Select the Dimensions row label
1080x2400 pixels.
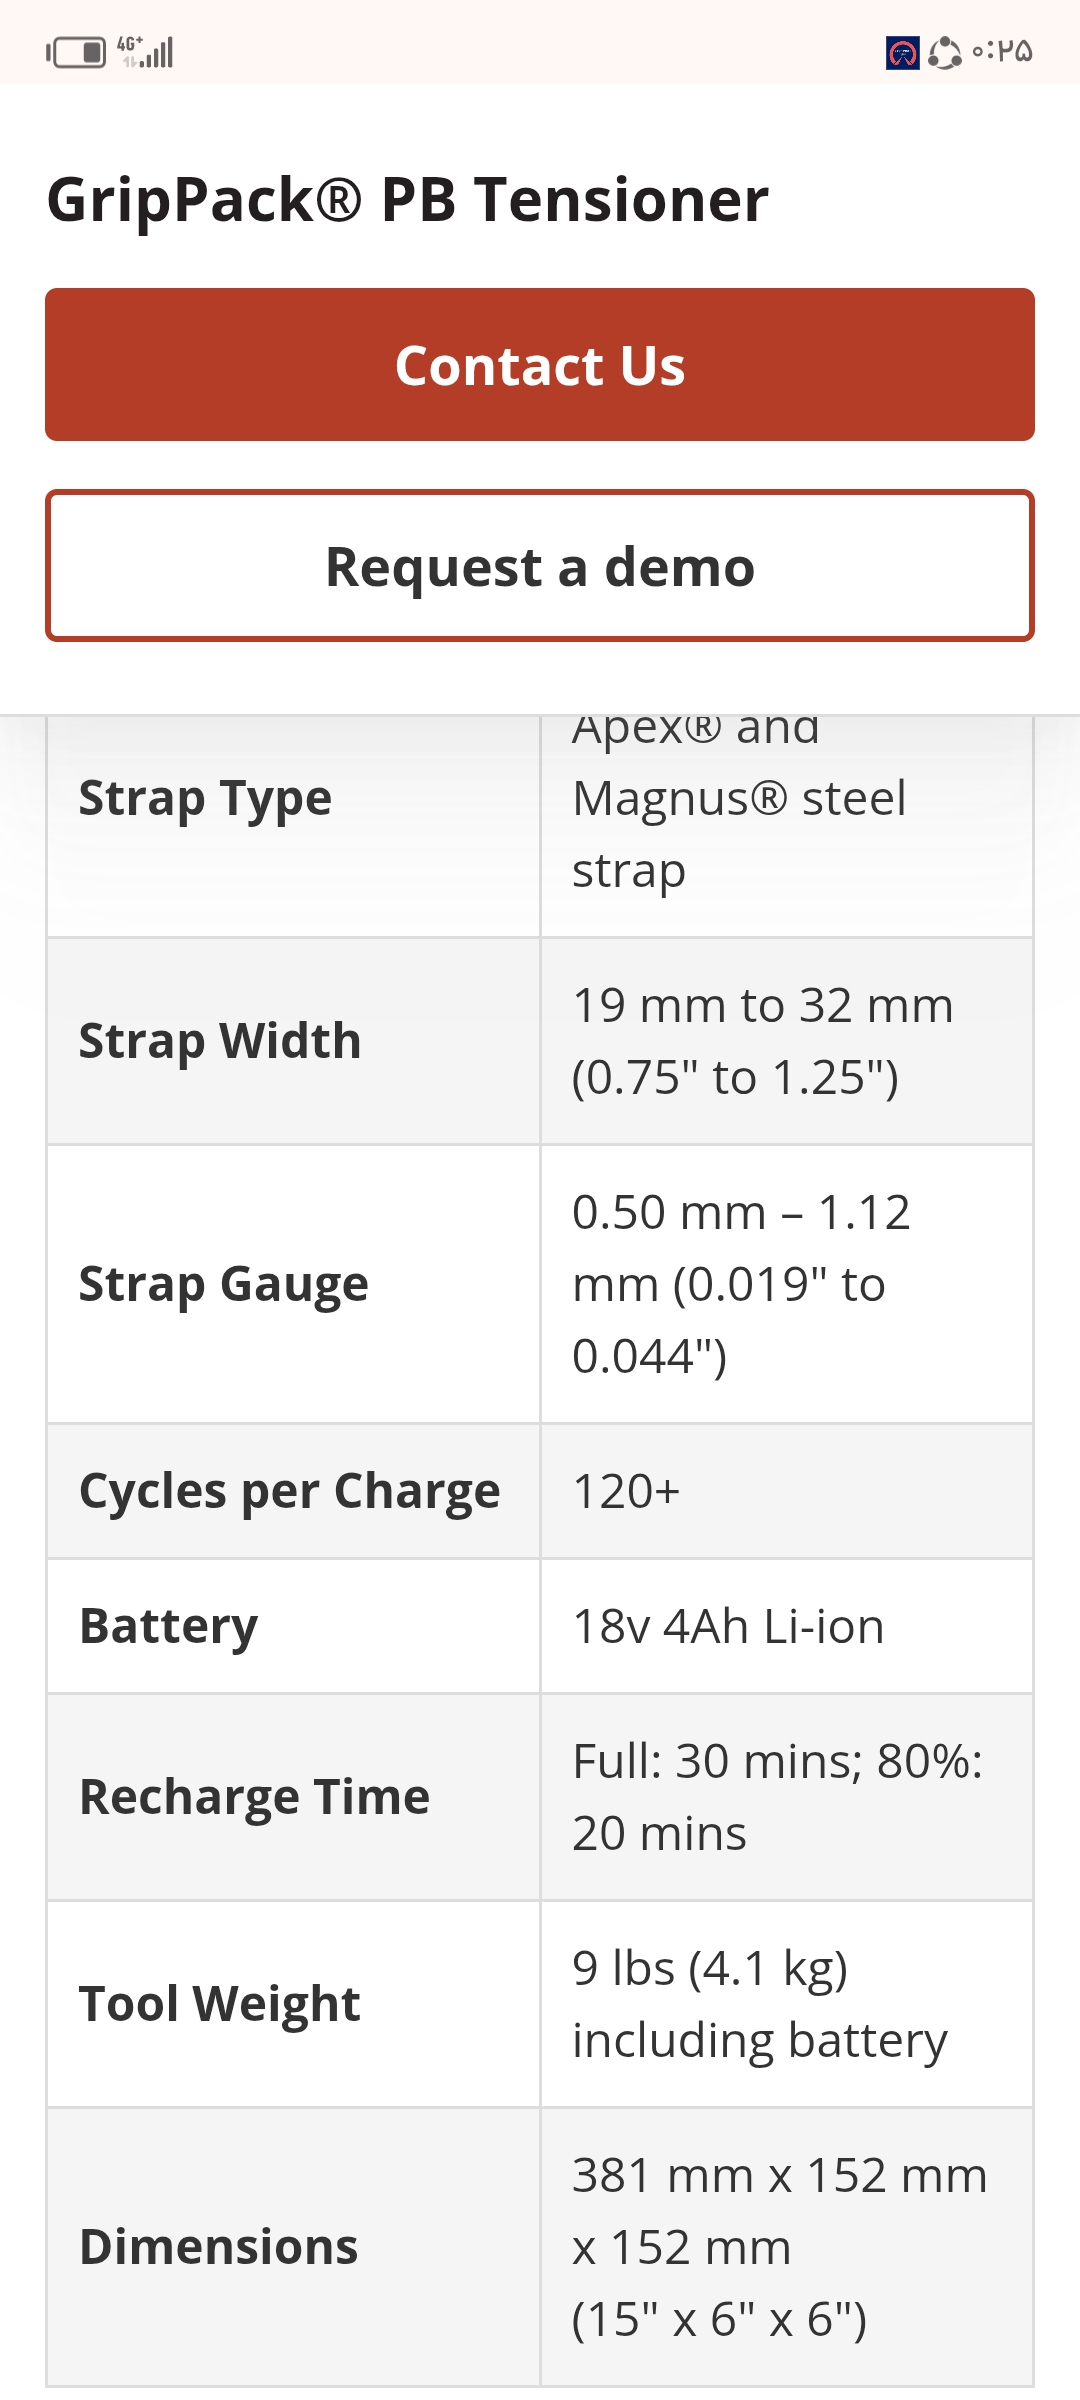point(218,2247)
